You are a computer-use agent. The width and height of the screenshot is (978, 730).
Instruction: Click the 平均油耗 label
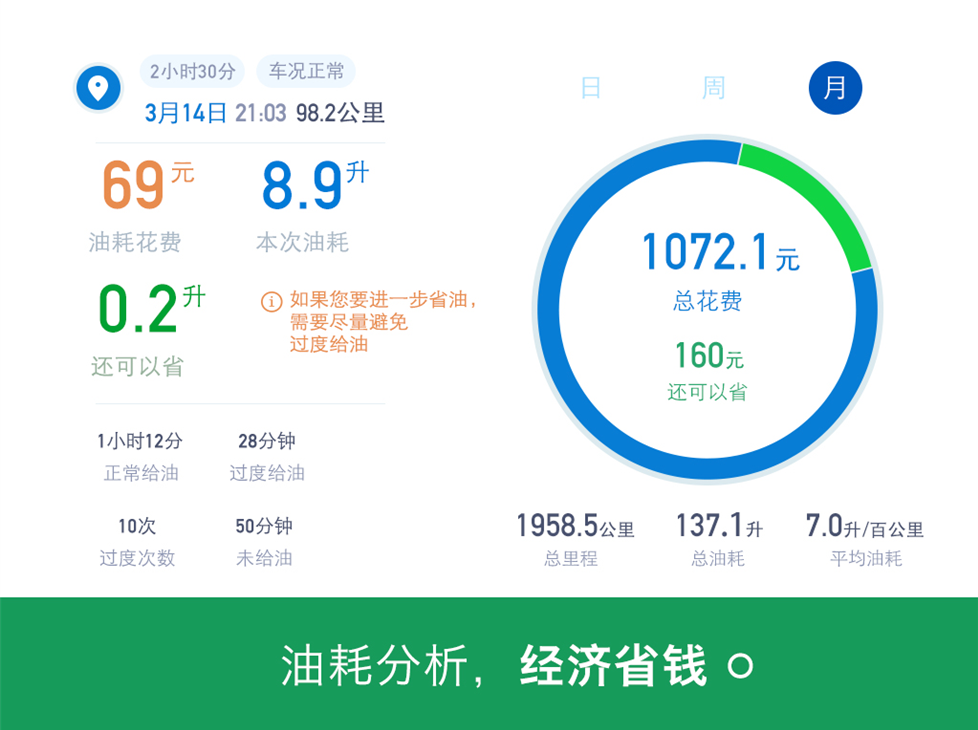tap(866, 558)
